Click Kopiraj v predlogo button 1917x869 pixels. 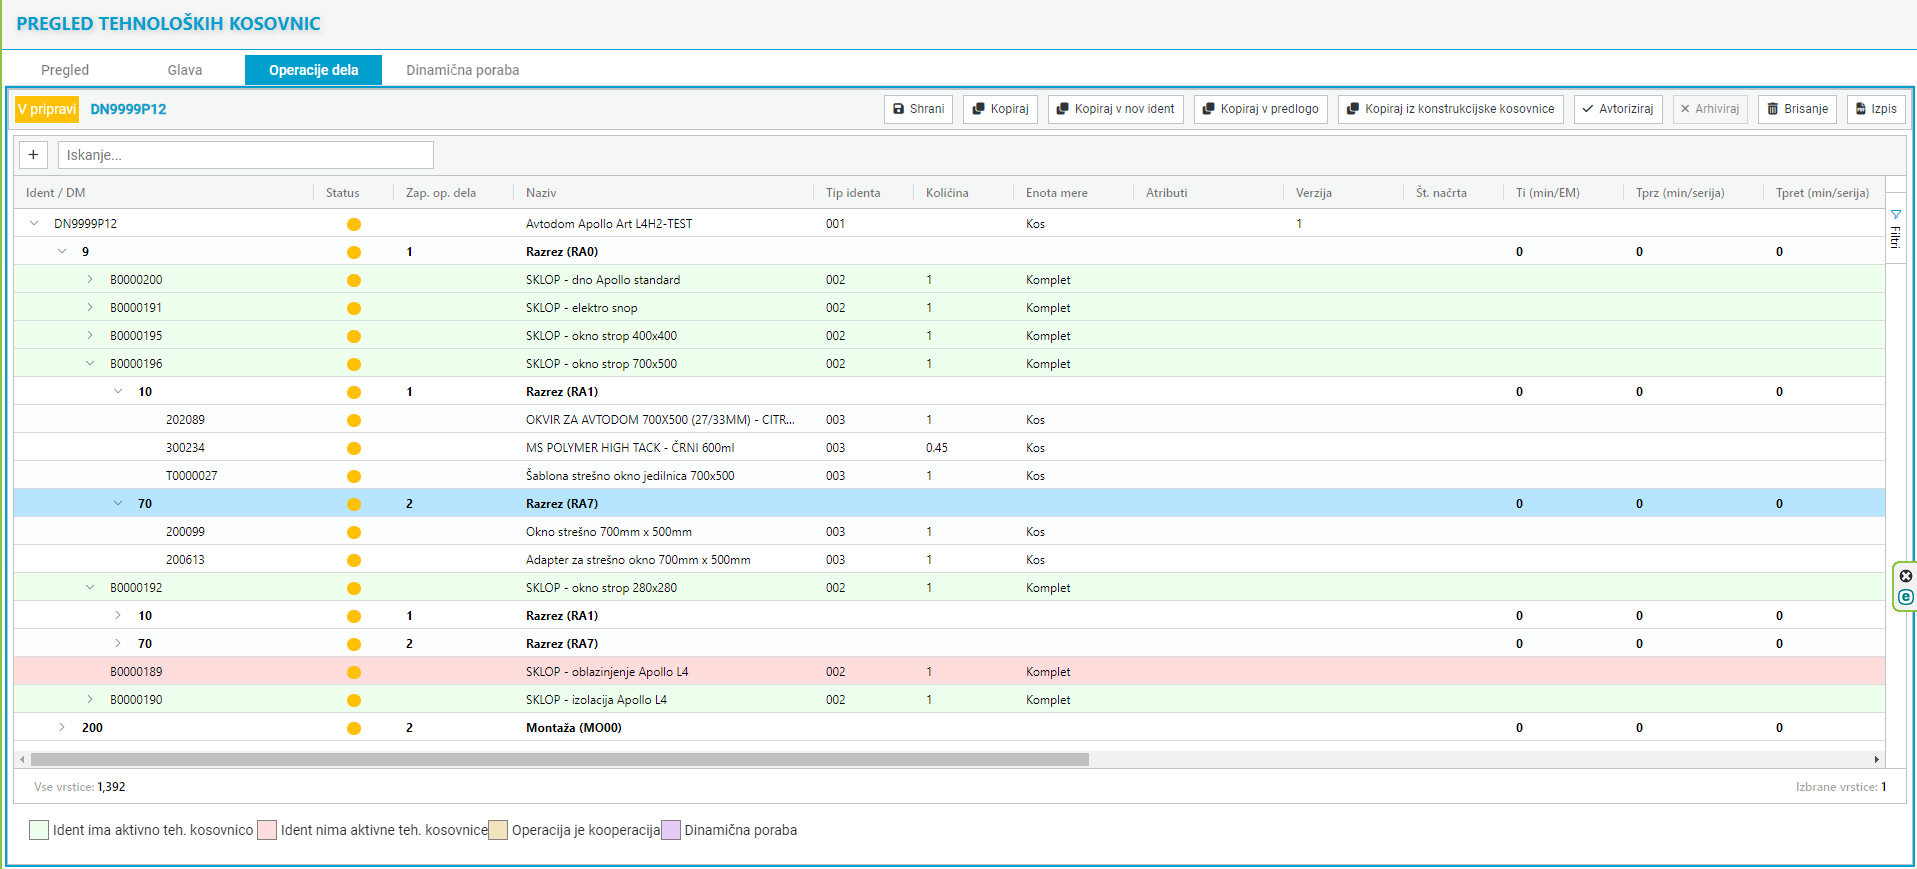click(x=1260, y=109)
